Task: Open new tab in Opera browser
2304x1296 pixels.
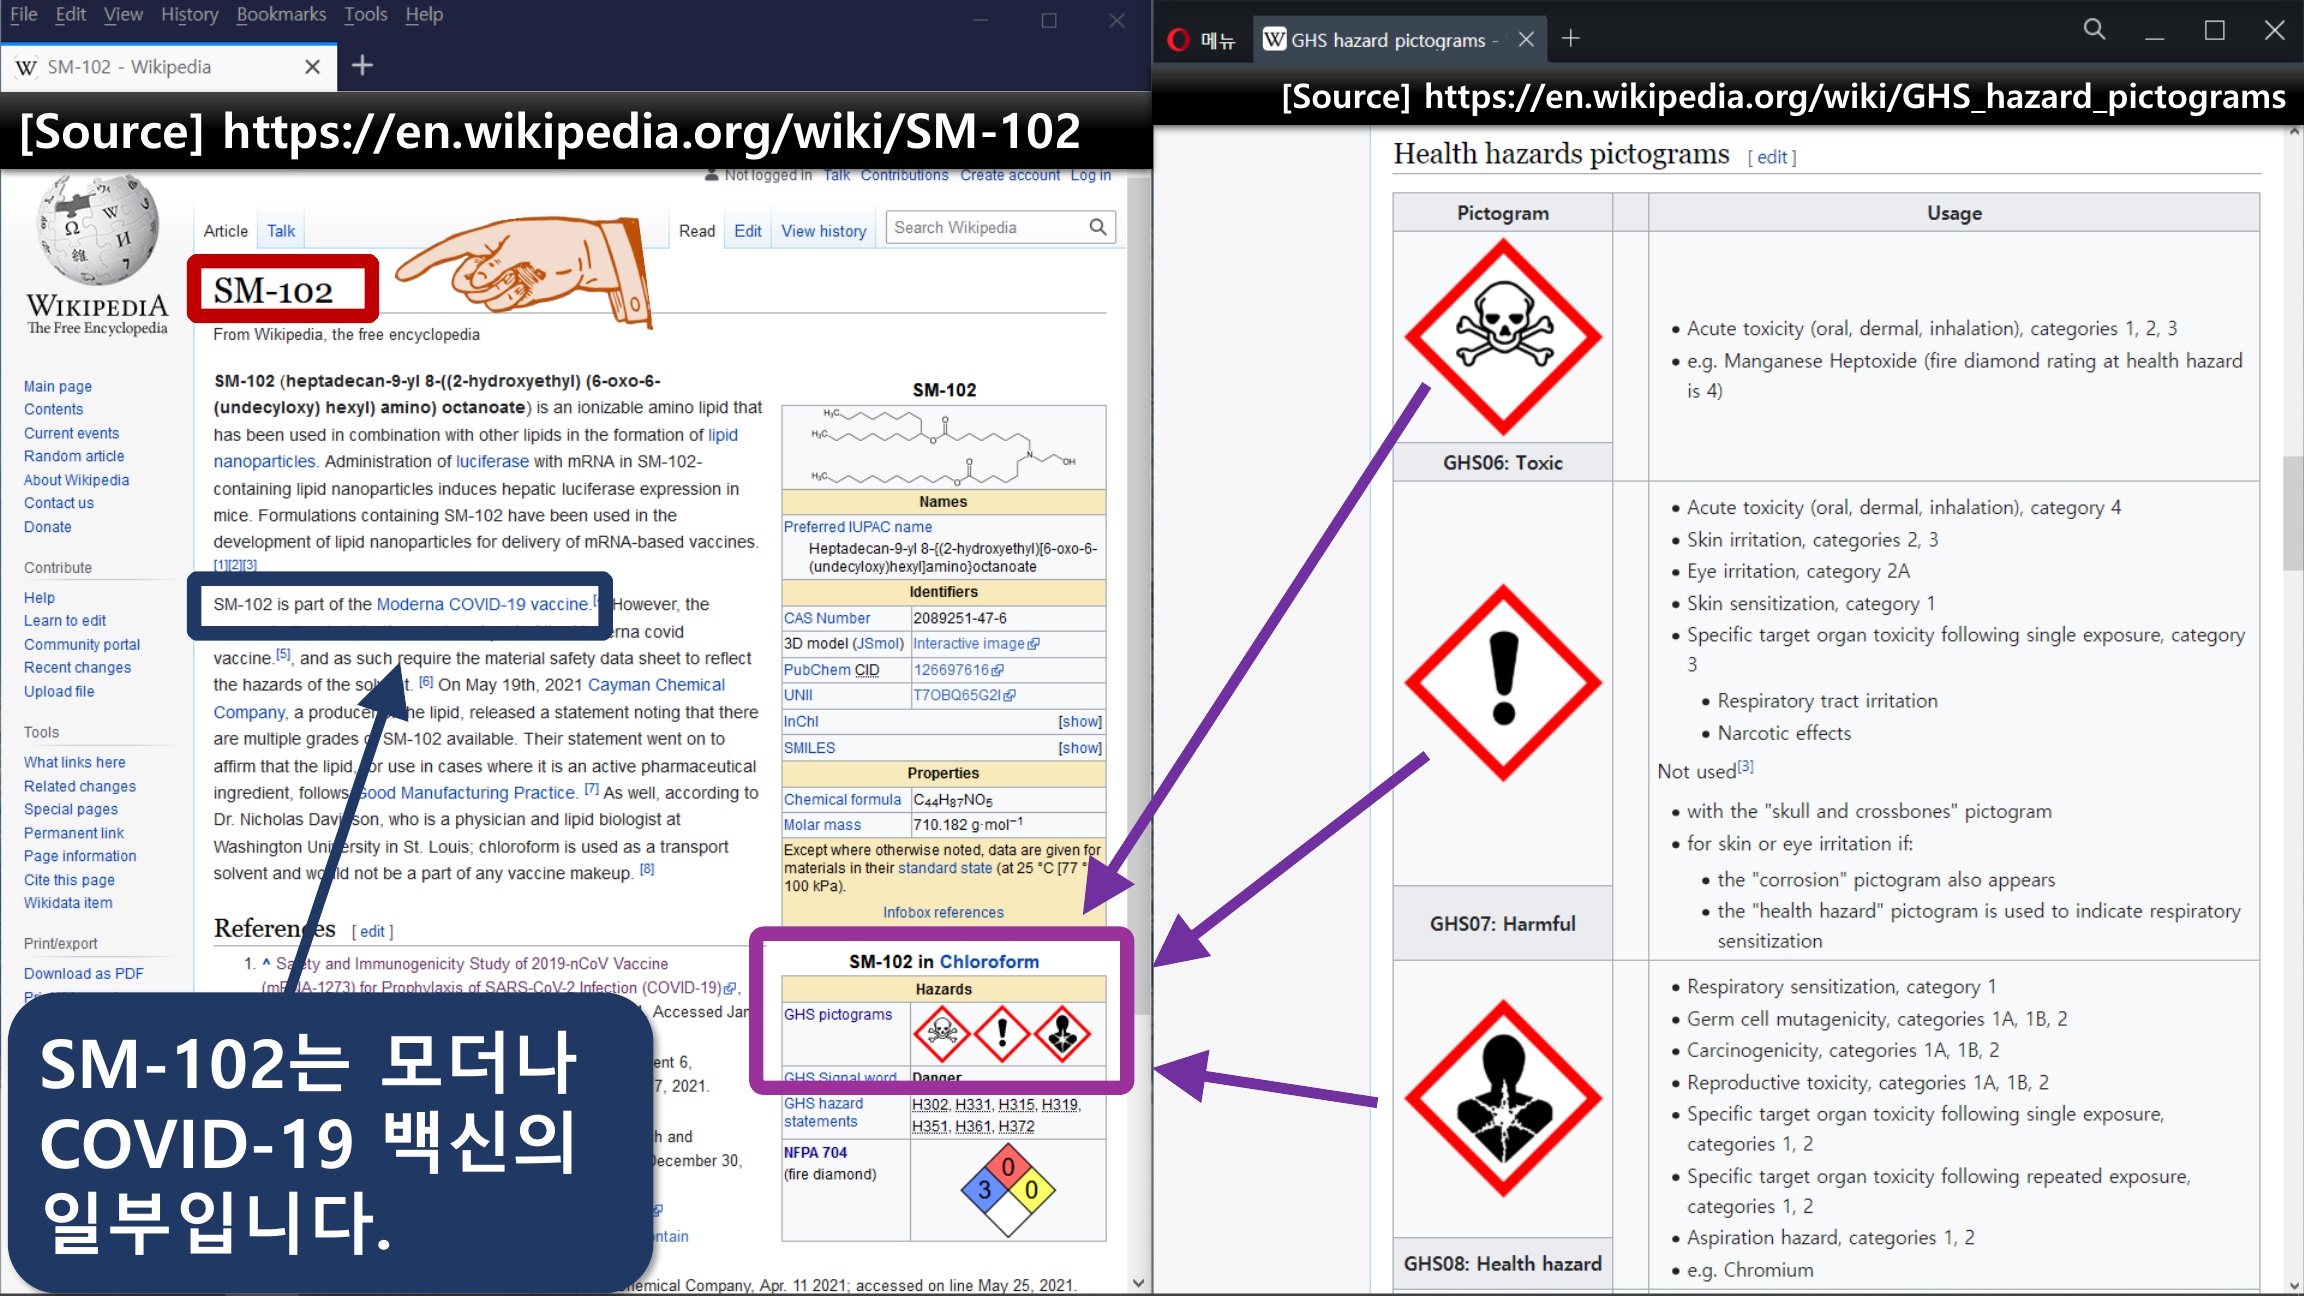Action: click(x=1571, y=39)
